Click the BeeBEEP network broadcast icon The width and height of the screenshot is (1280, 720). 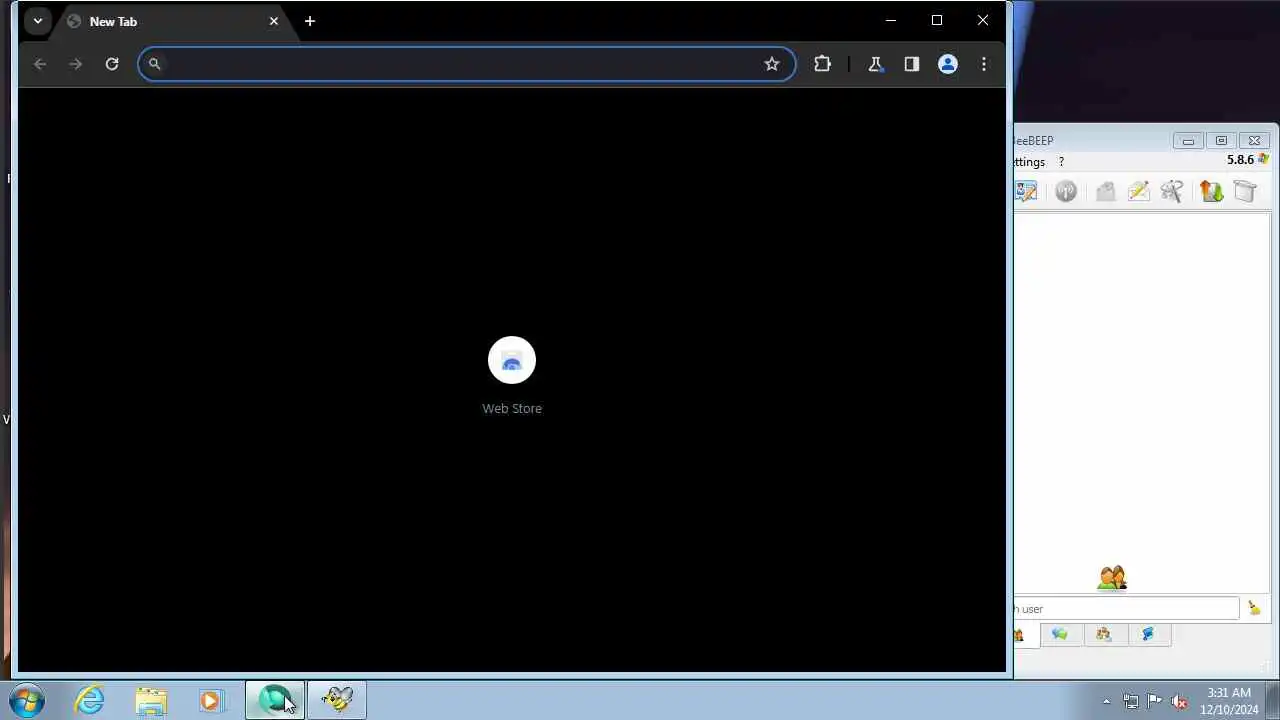(x=1066, y=191)
